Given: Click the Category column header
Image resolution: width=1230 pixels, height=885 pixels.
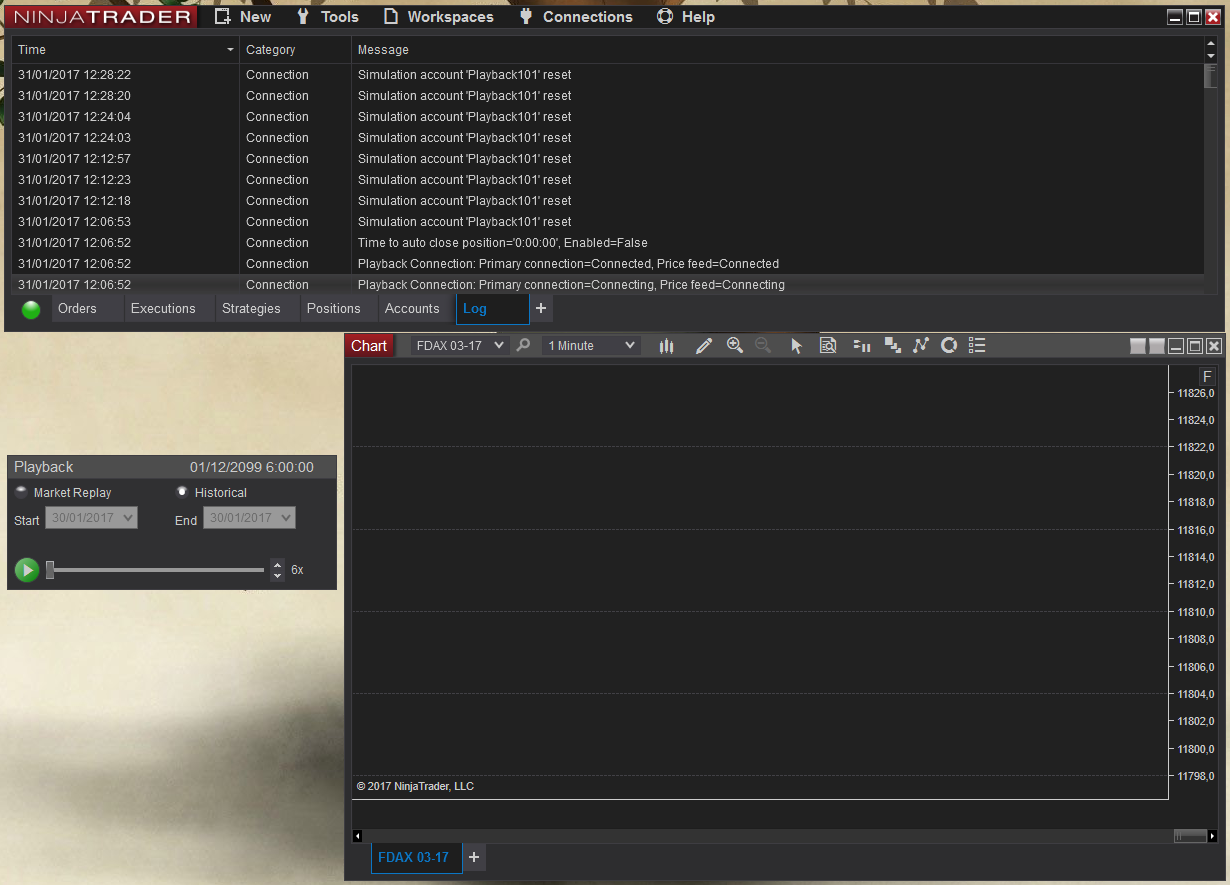Looking at the screenshot, I should (295, 50).
